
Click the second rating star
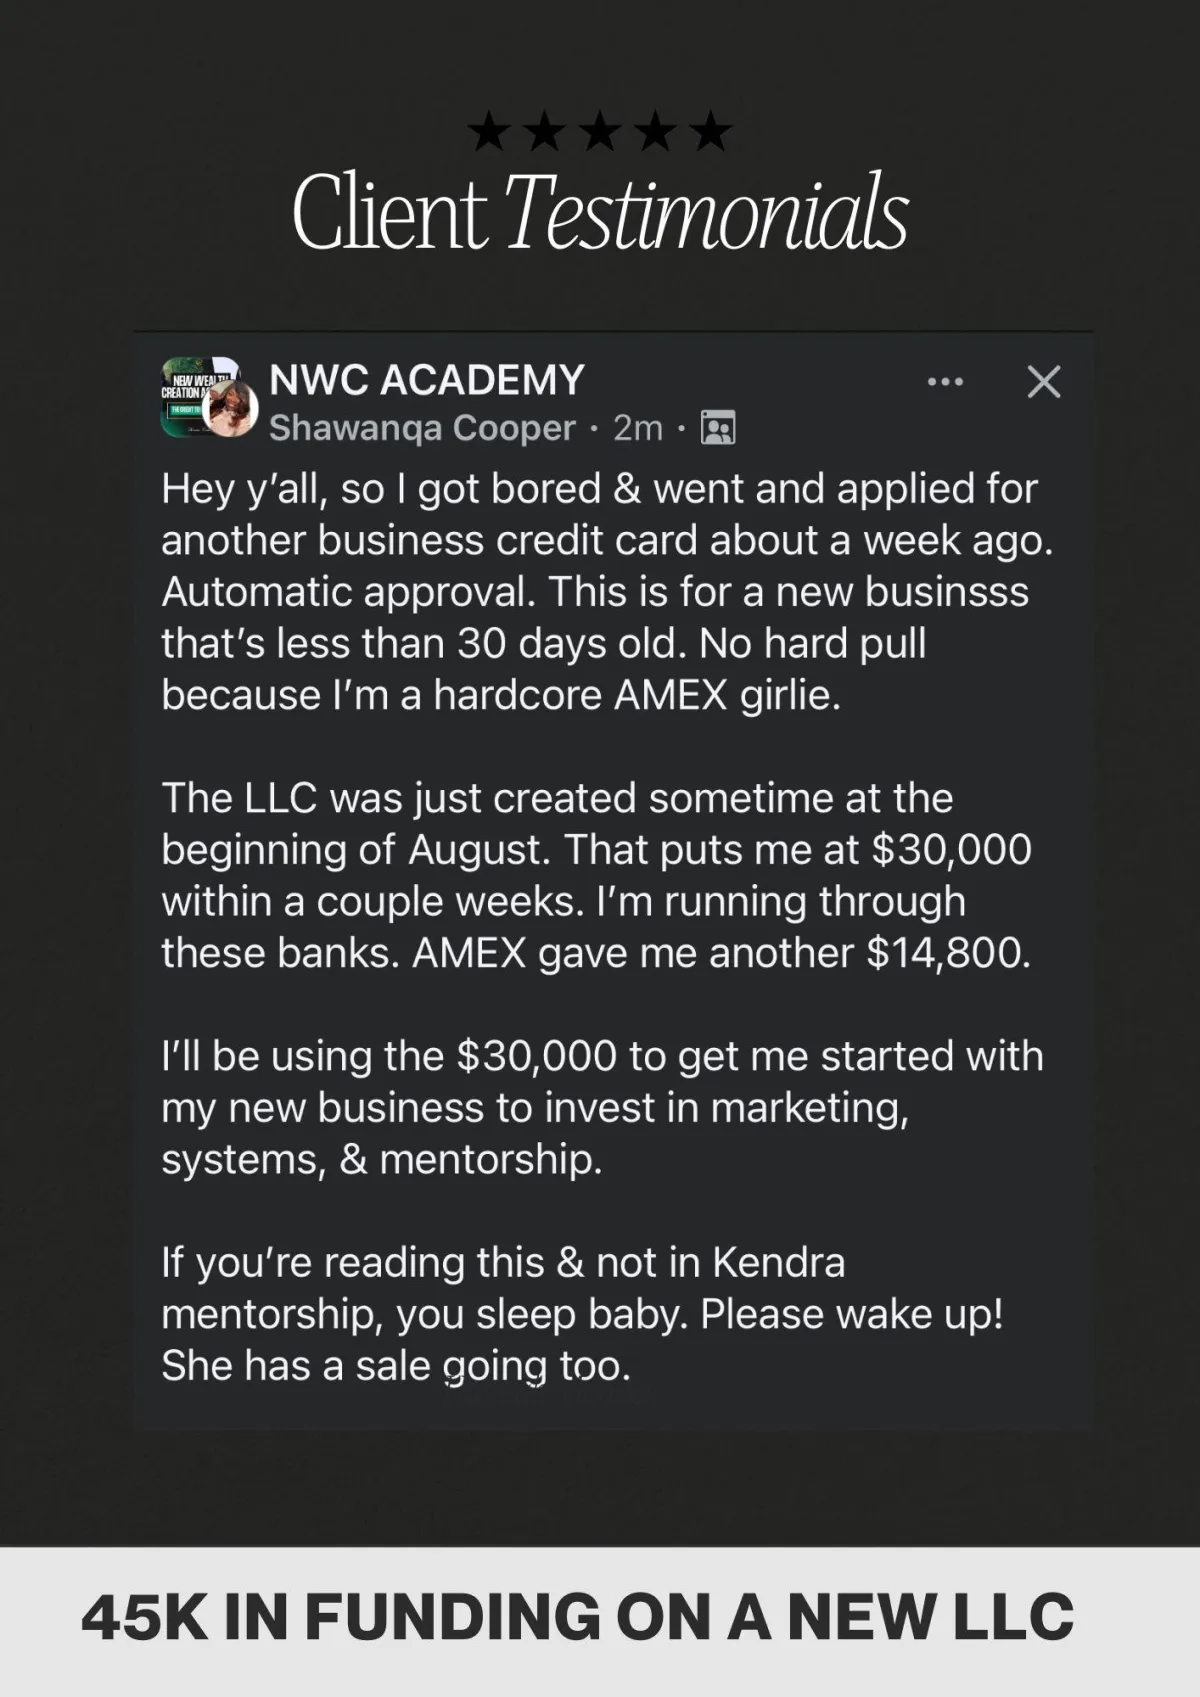coord(544,133)
